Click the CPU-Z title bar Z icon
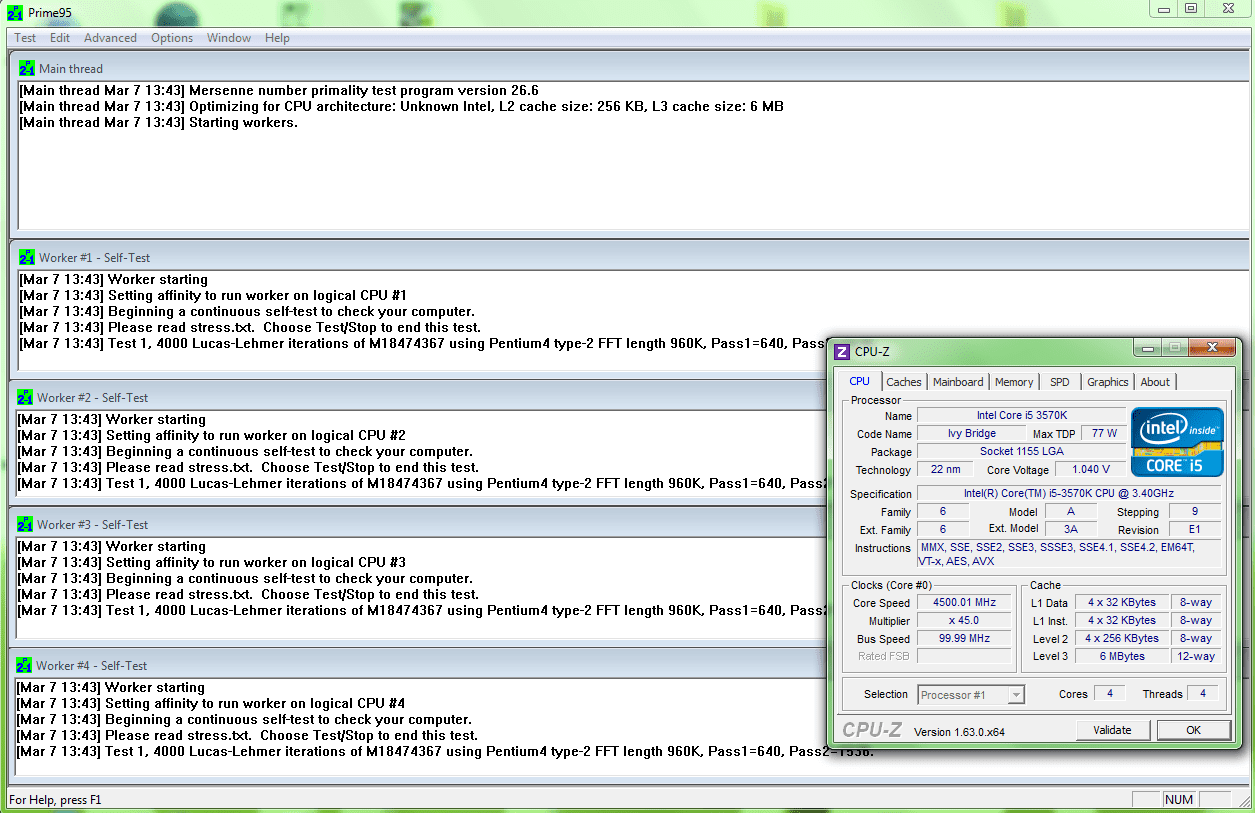The width and height of the screenshot is (1255, 813). click(842, 351)
